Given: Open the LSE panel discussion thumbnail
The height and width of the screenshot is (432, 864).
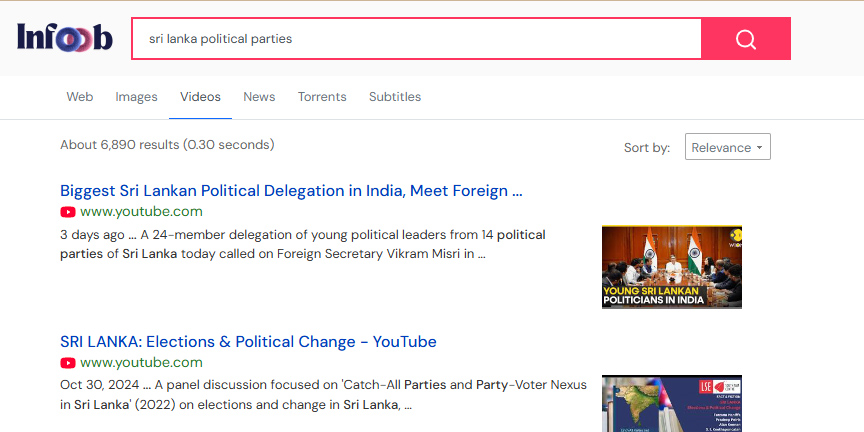Looking at the screenshot, I should tap(671, 403).
